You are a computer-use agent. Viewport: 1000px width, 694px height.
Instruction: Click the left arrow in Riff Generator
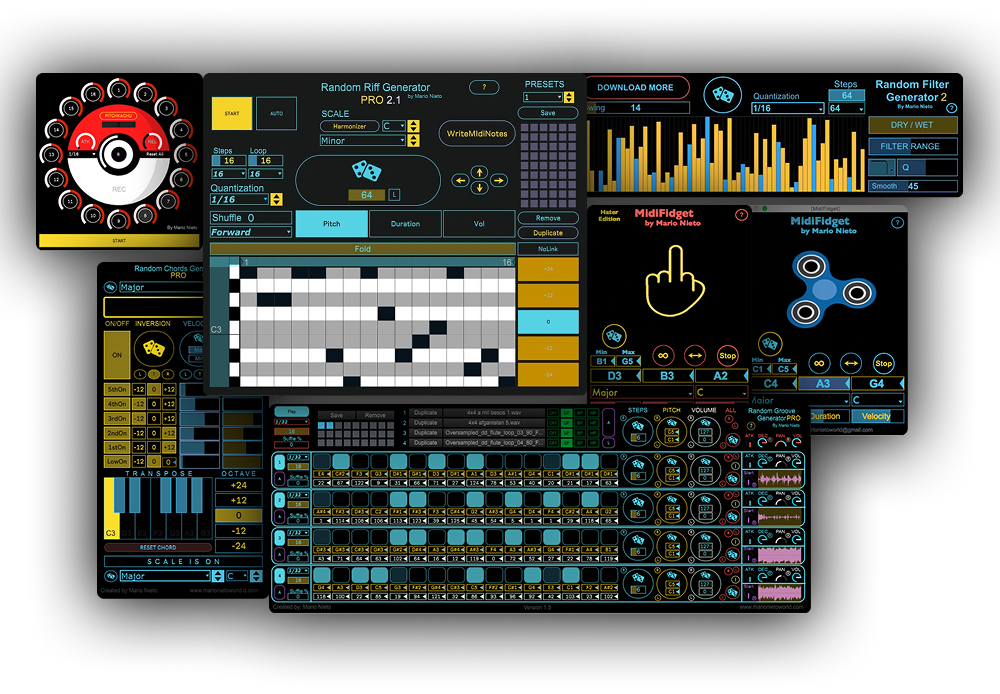[460, 181]
